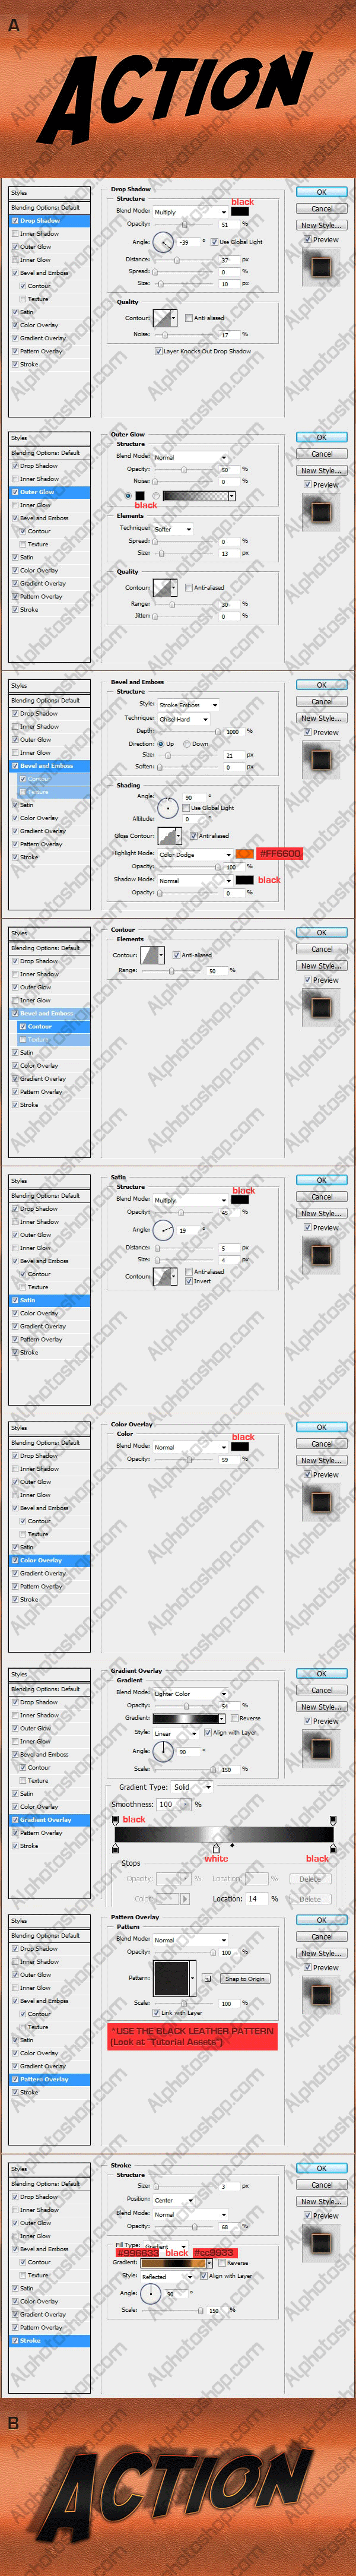
Task: Select highlighted Outer Glow in styles list
Action: click(49, 492)
